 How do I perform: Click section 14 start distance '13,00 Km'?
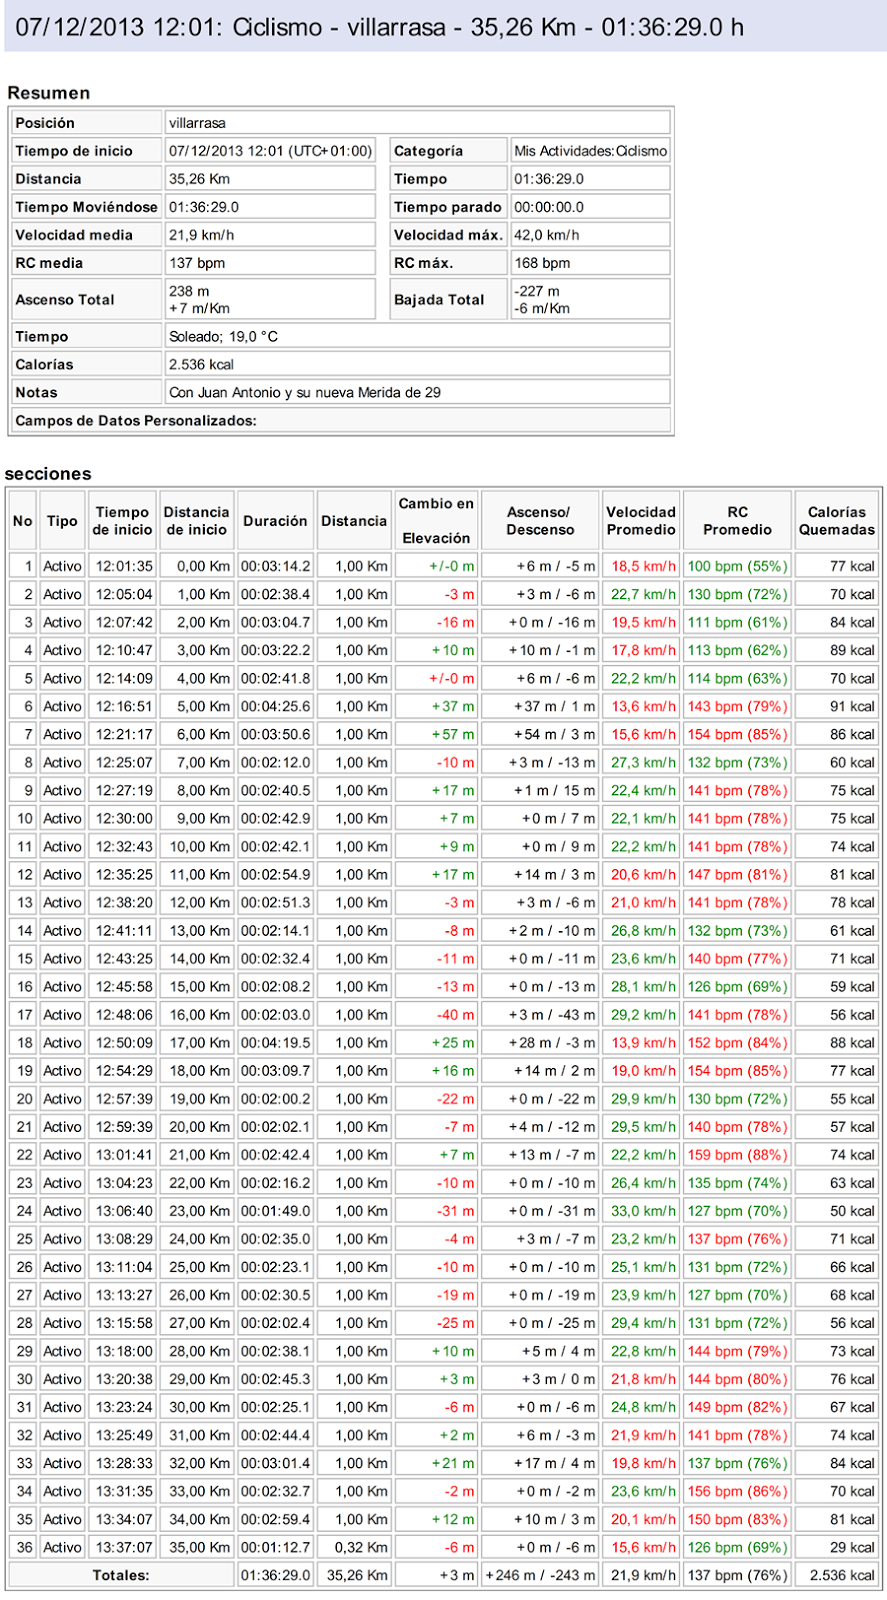pyautogui.click(x=200, y=930)
